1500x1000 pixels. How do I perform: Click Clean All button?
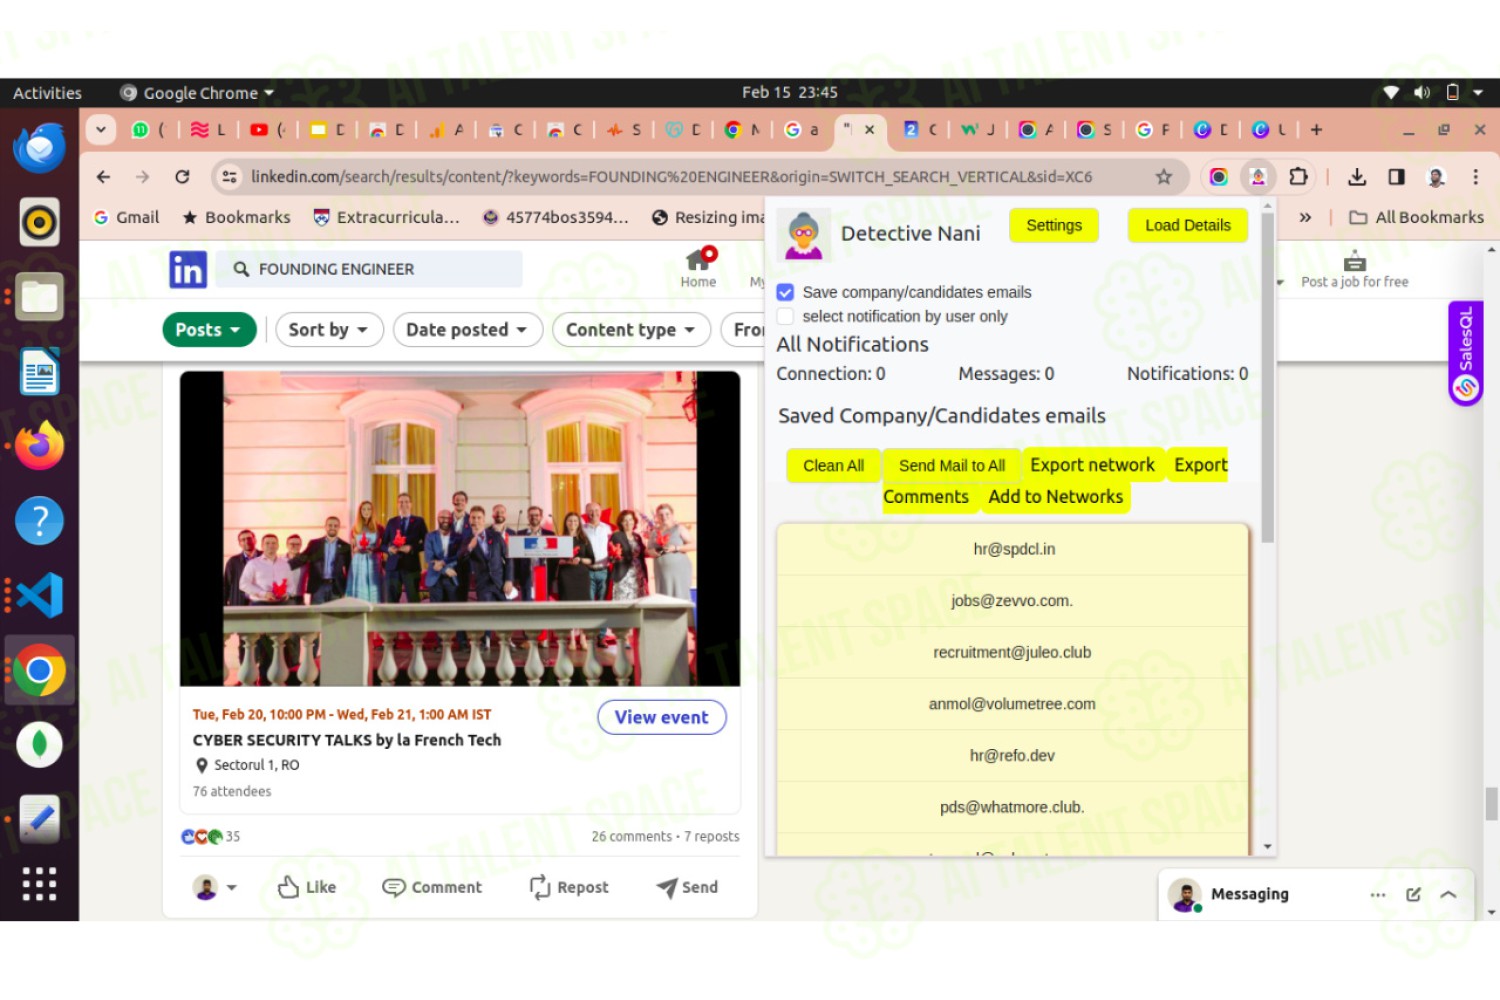point(833,466)
